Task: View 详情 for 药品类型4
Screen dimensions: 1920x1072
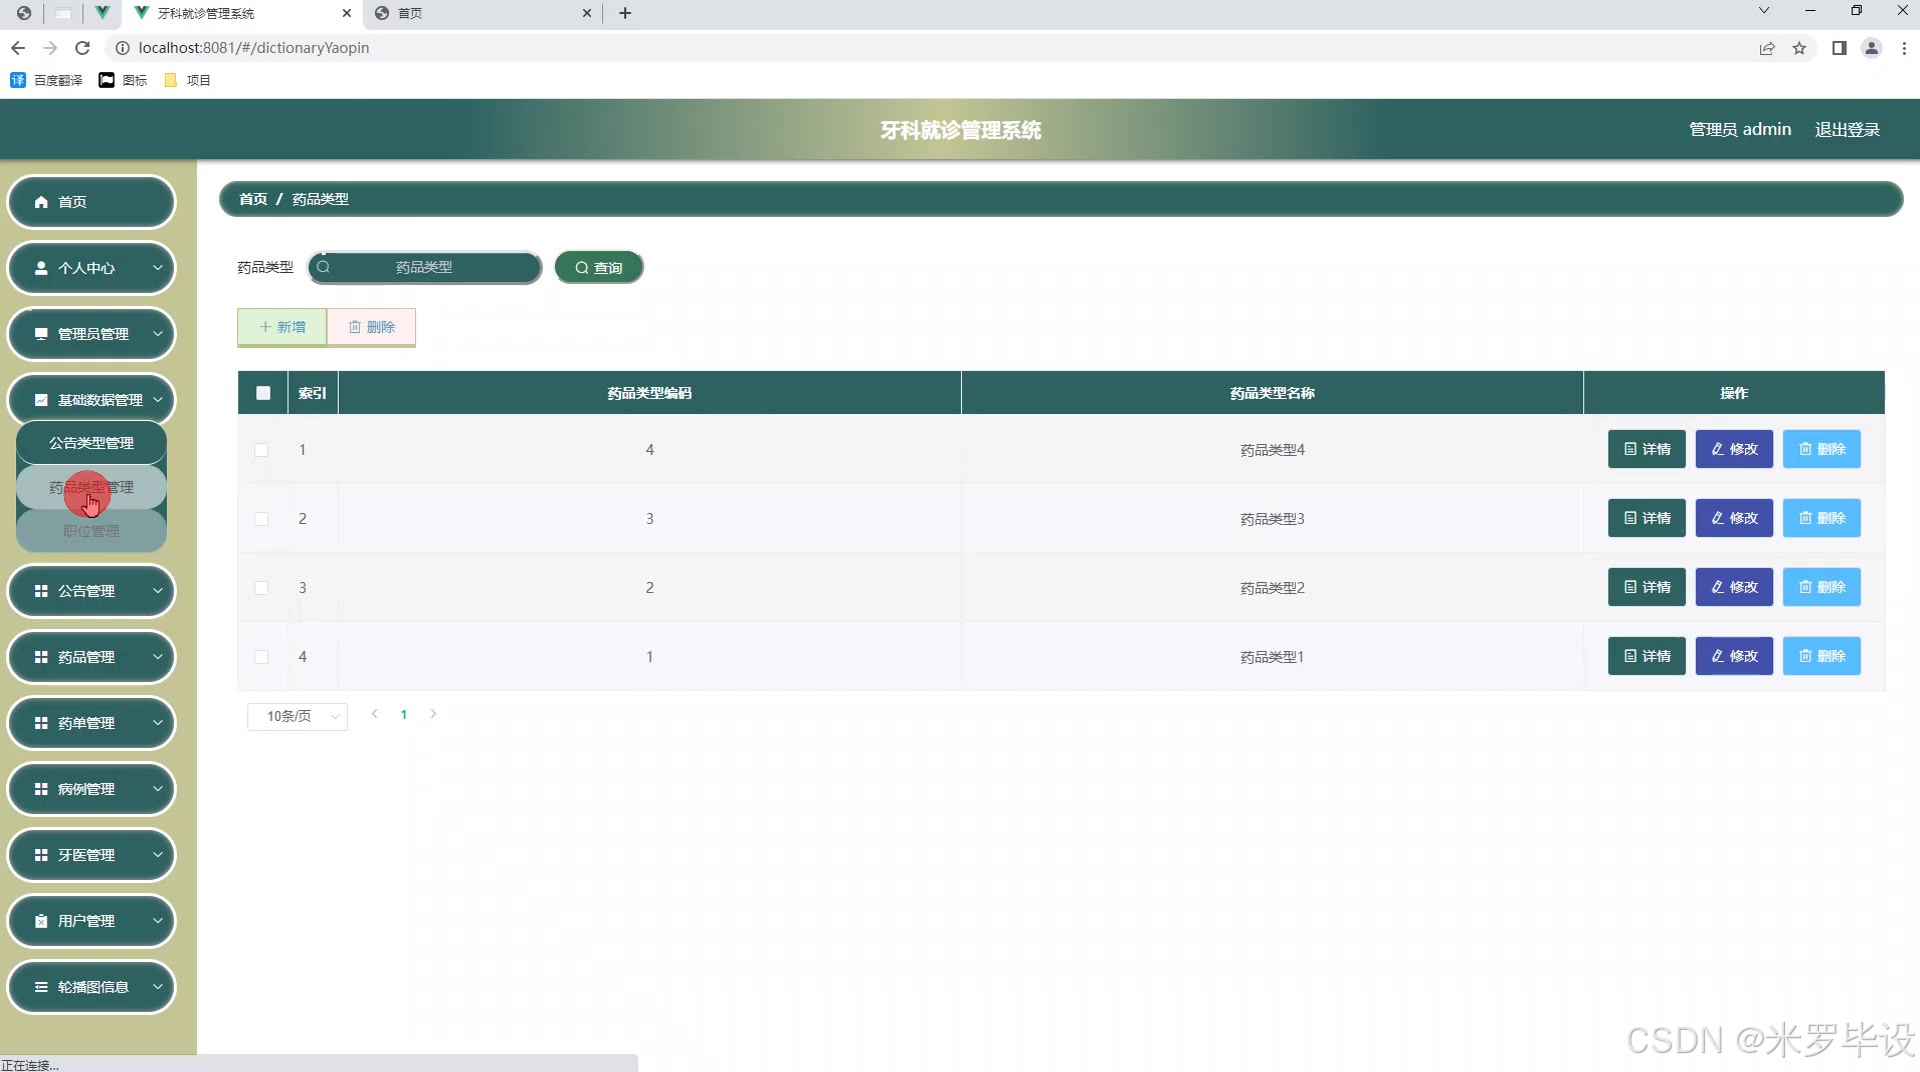Action: click(1646, 449)
